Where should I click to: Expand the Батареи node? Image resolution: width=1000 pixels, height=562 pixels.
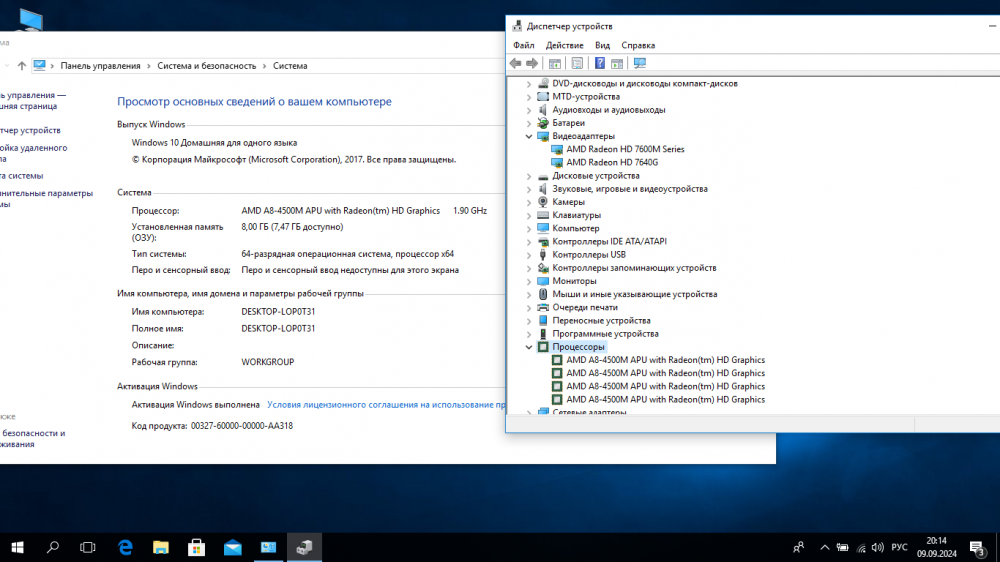tap(529, 123)
